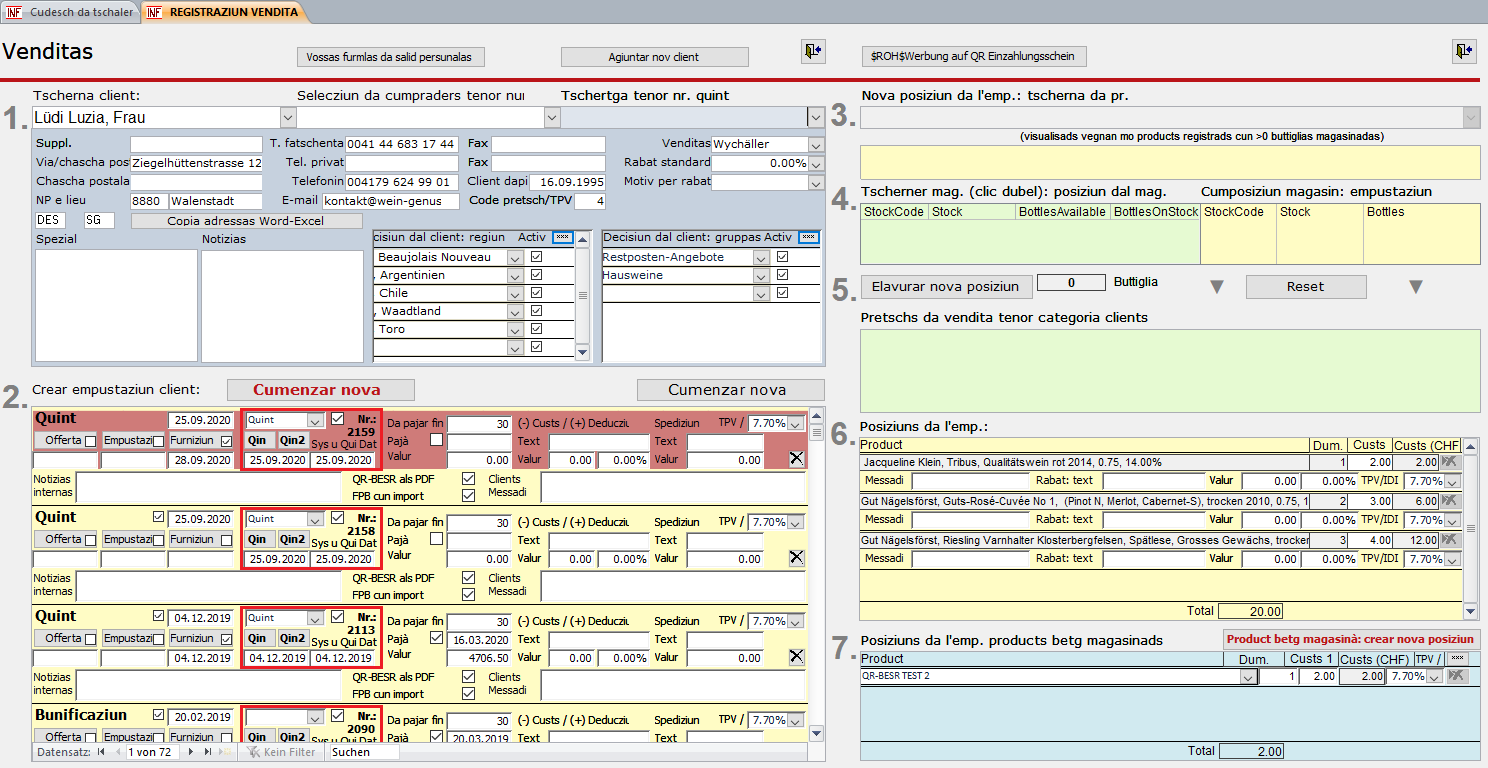Toggle 'QR-BESR als PDF' for order 2159

(x=468, y=479)
